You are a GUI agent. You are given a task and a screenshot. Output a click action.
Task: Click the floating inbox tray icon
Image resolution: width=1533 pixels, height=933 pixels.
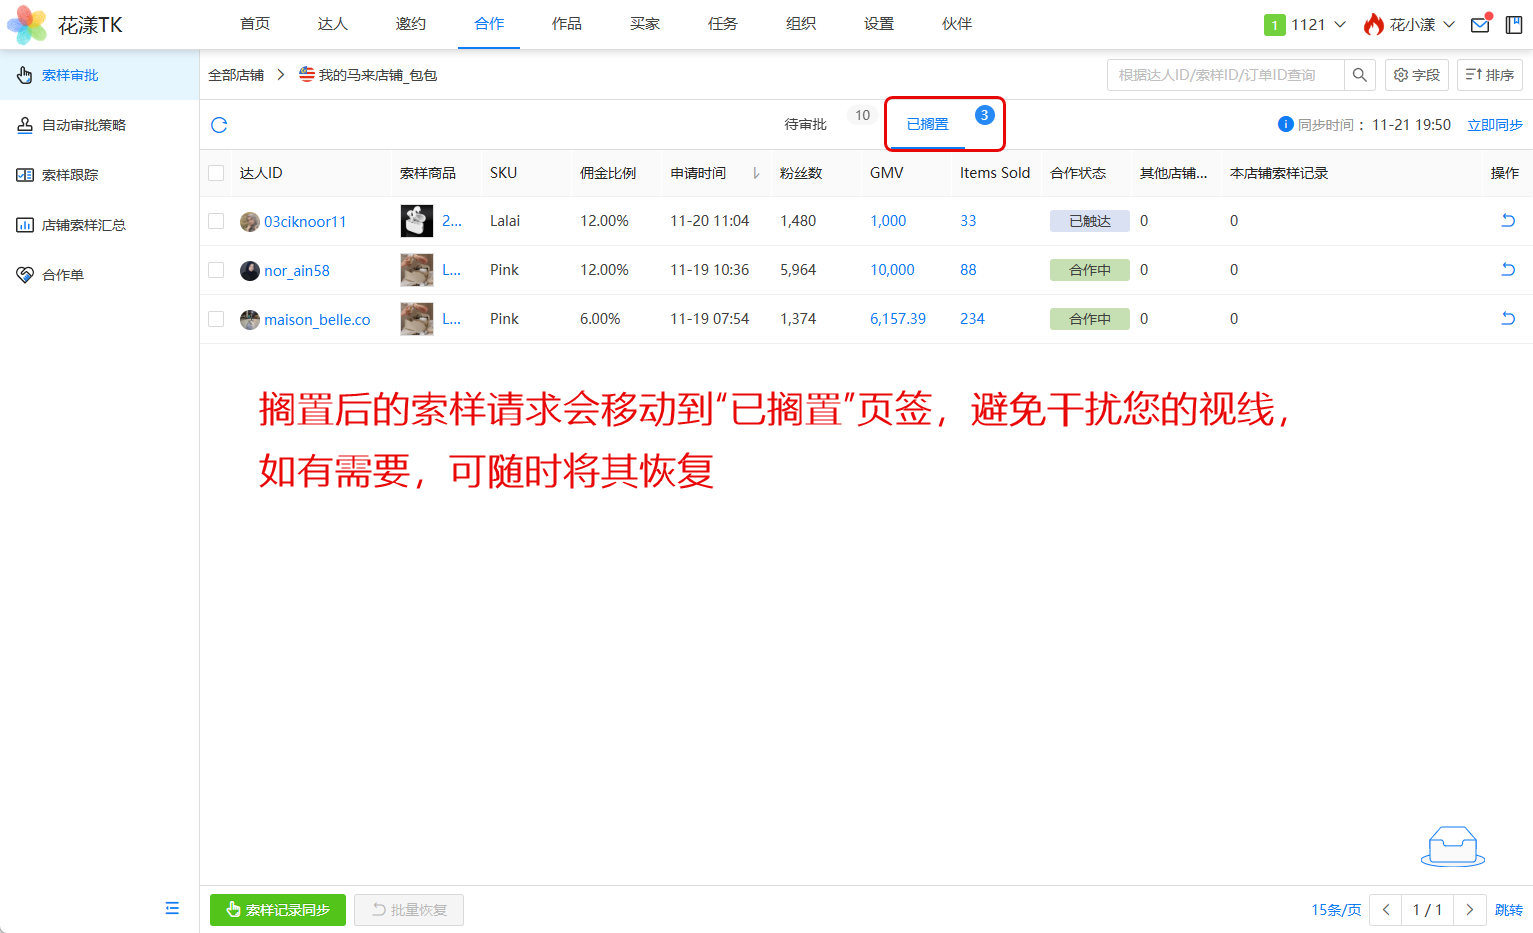(x=1452, y=847)
